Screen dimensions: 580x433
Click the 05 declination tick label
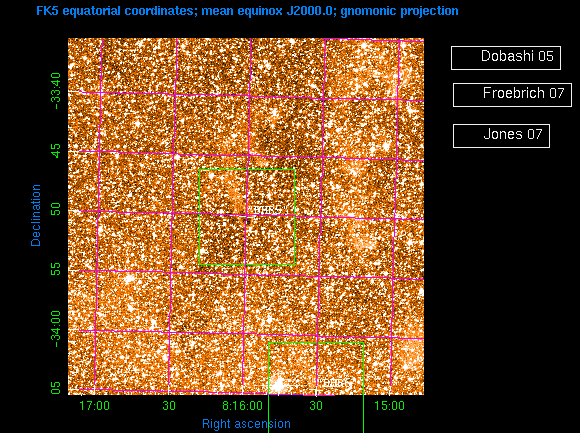coord(55,388)
